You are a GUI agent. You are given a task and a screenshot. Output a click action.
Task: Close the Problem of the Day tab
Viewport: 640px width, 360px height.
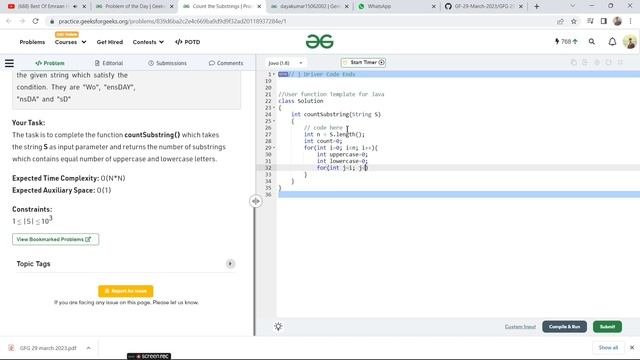click(171, 7)
